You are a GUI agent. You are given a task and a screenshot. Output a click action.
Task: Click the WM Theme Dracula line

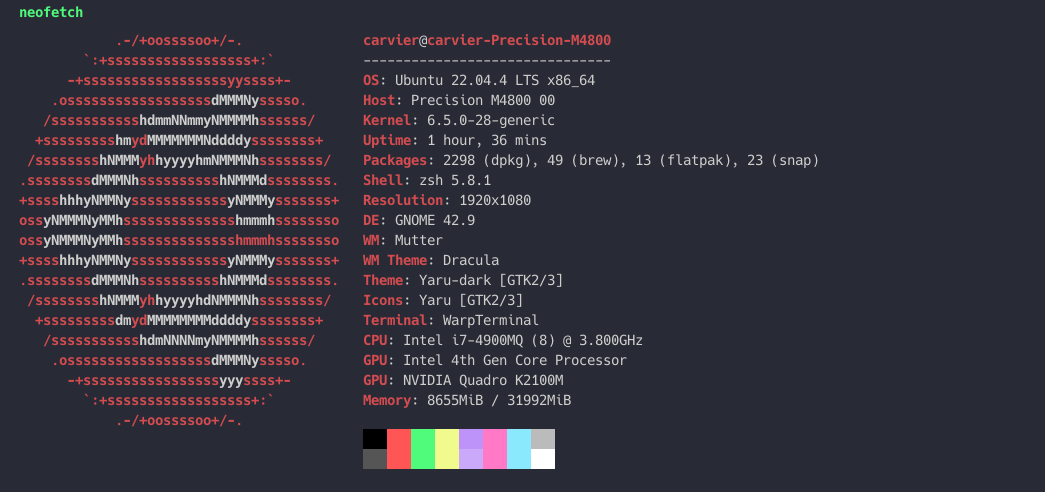point(431,261)
